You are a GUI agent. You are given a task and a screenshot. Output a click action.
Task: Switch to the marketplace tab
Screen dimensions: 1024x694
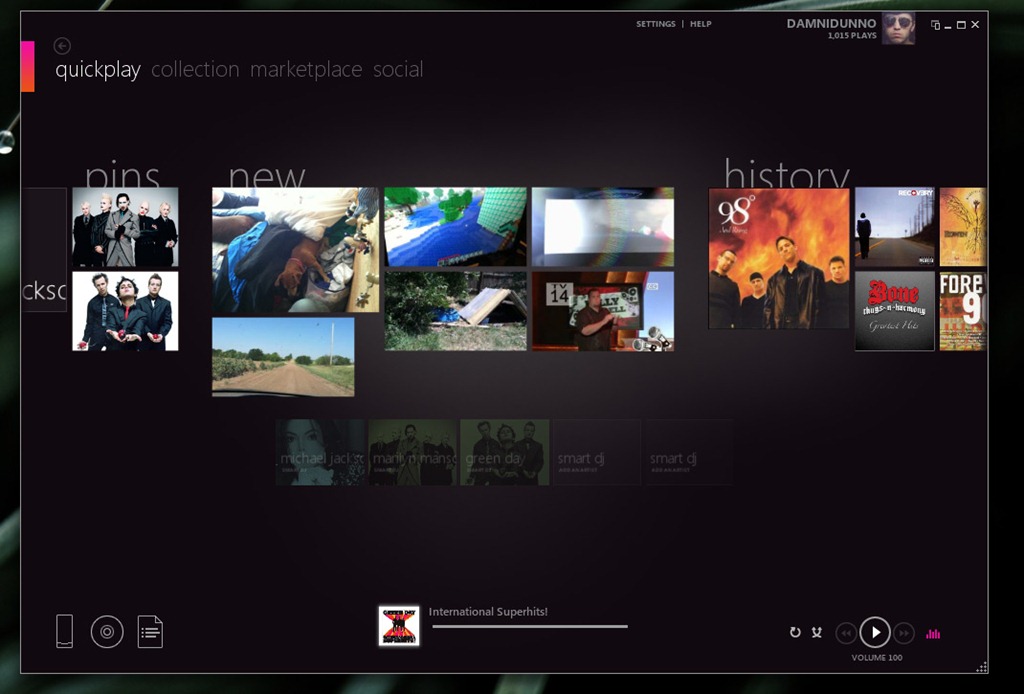306,70
